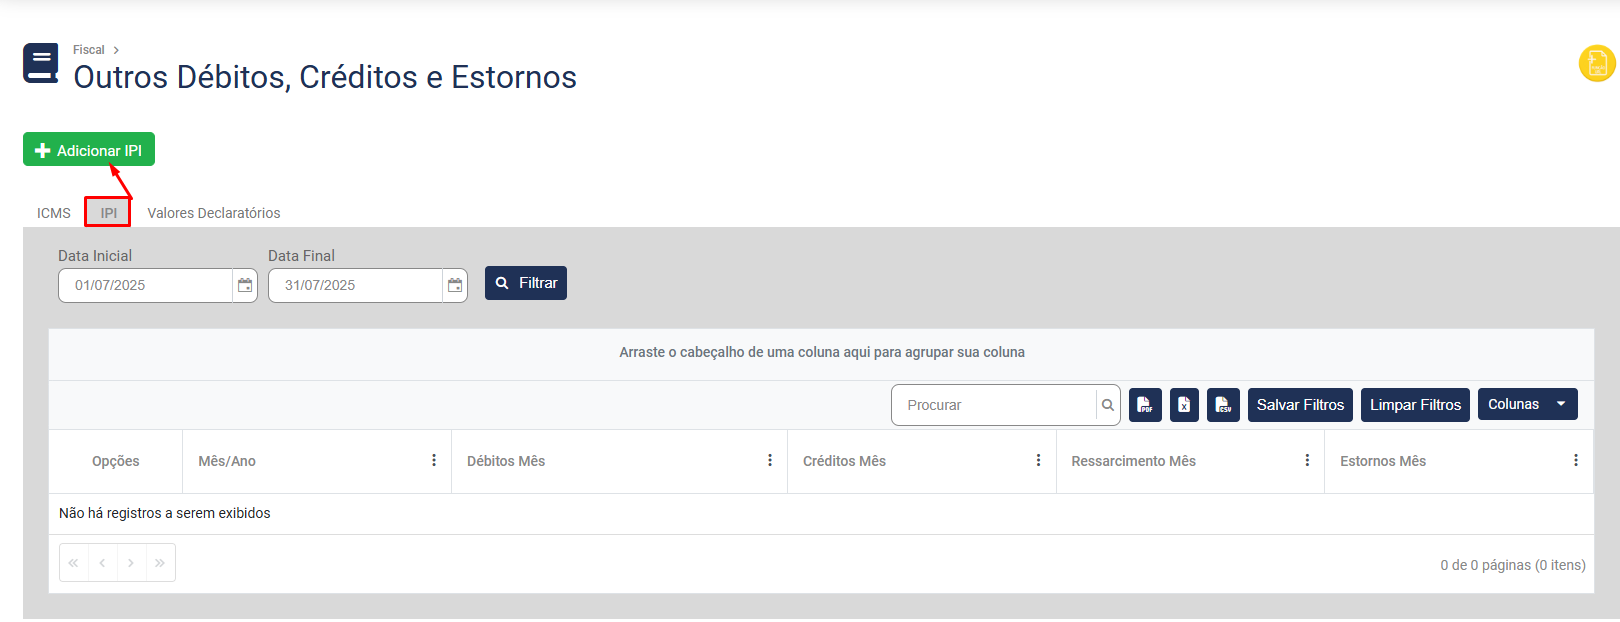
Task: Go to last page of results
Action: pos(161,563)
